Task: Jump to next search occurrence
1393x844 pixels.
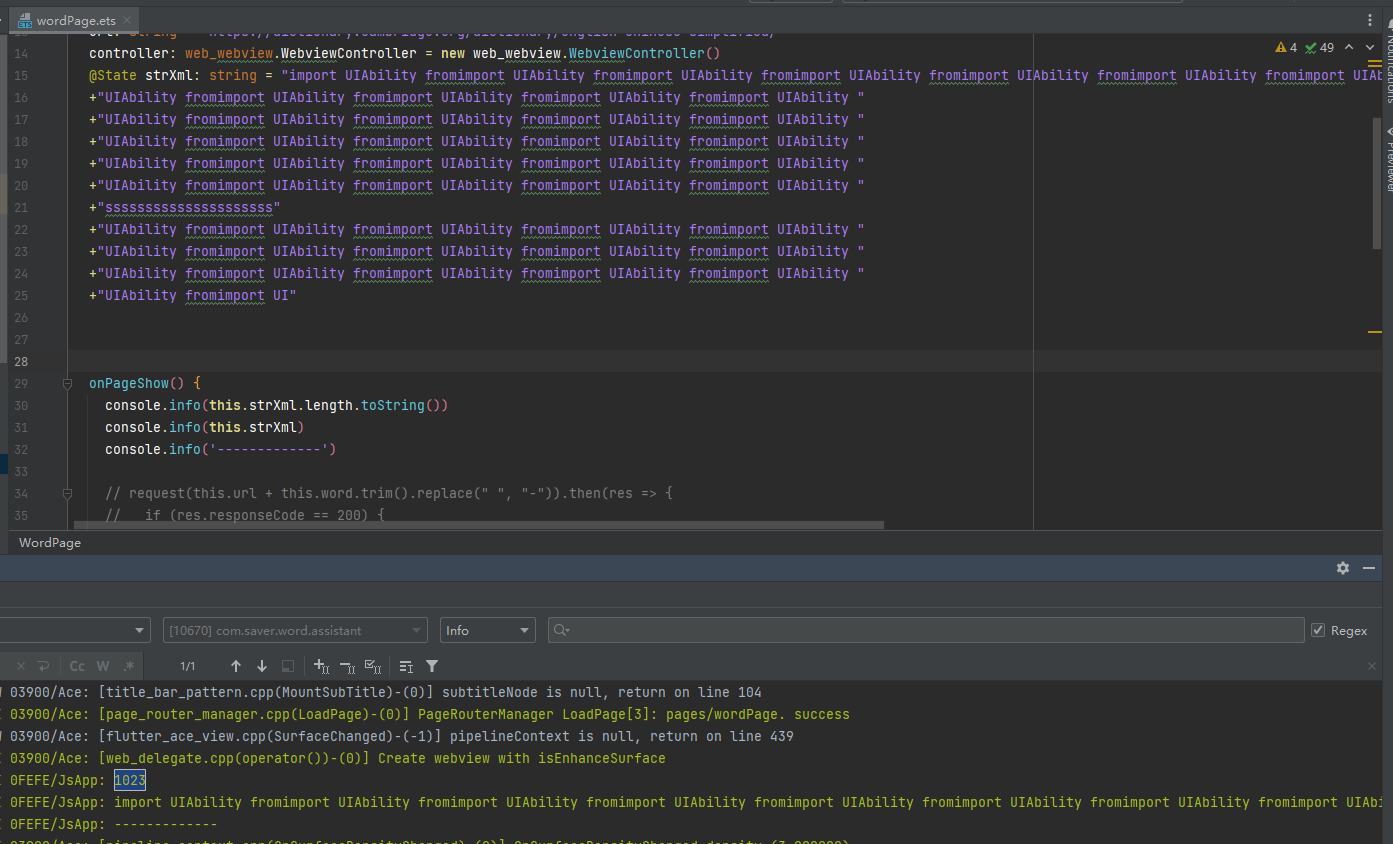Action: pos(262,666)
